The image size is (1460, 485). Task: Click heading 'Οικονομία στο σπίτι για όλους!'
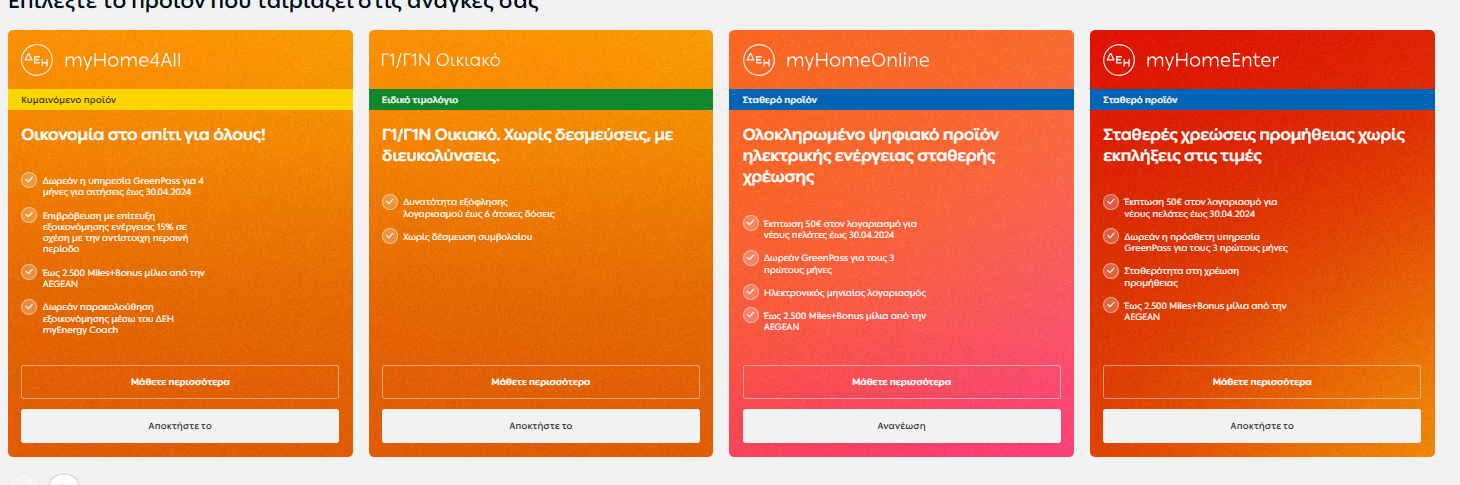(143, 134)
